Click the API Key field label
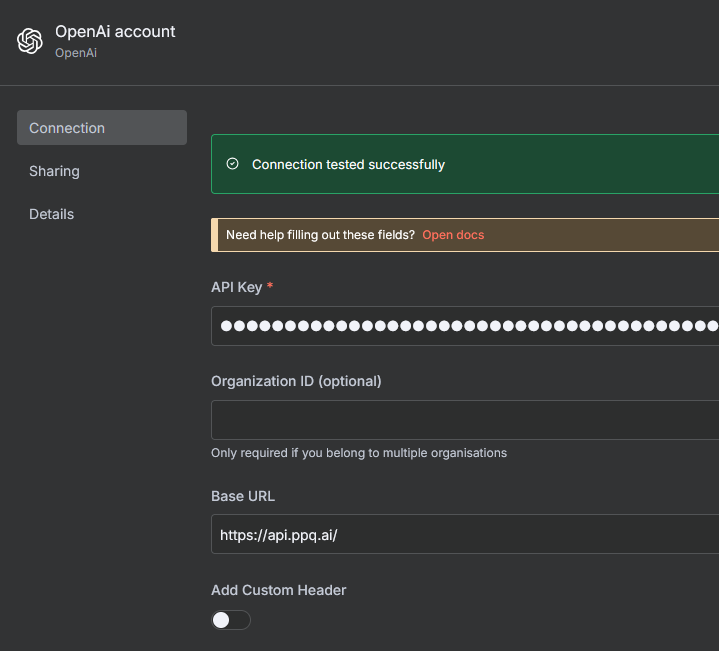719x651 pixels. pos(236,287)
